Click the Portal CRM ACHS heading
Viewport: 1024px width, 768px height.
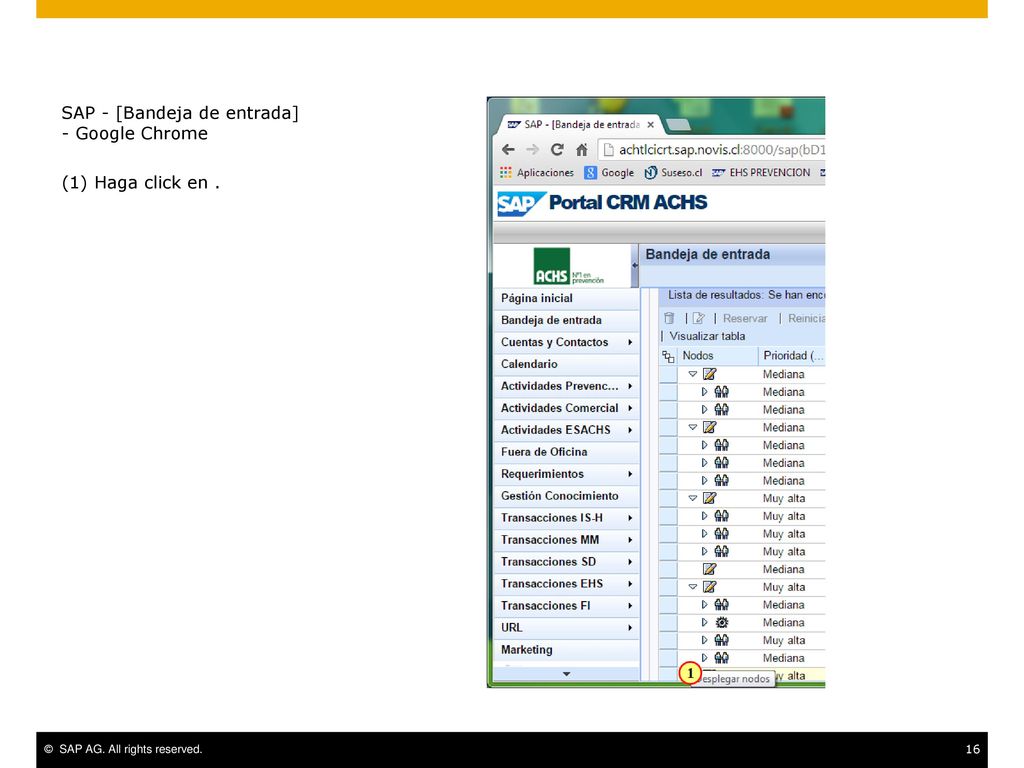(628, 202)
